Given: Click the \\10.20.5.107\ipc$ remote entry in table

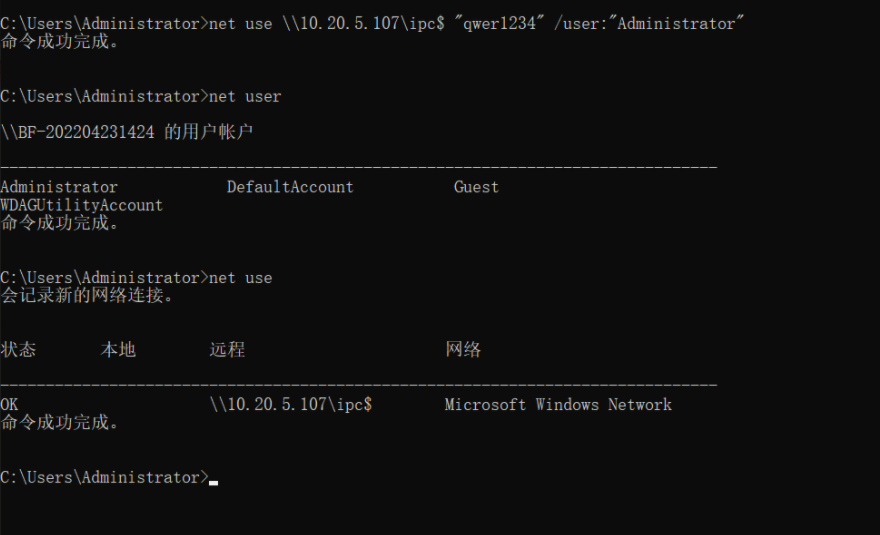Looking at the screenshot, I should pyautogui.click(x=291, y=404).
